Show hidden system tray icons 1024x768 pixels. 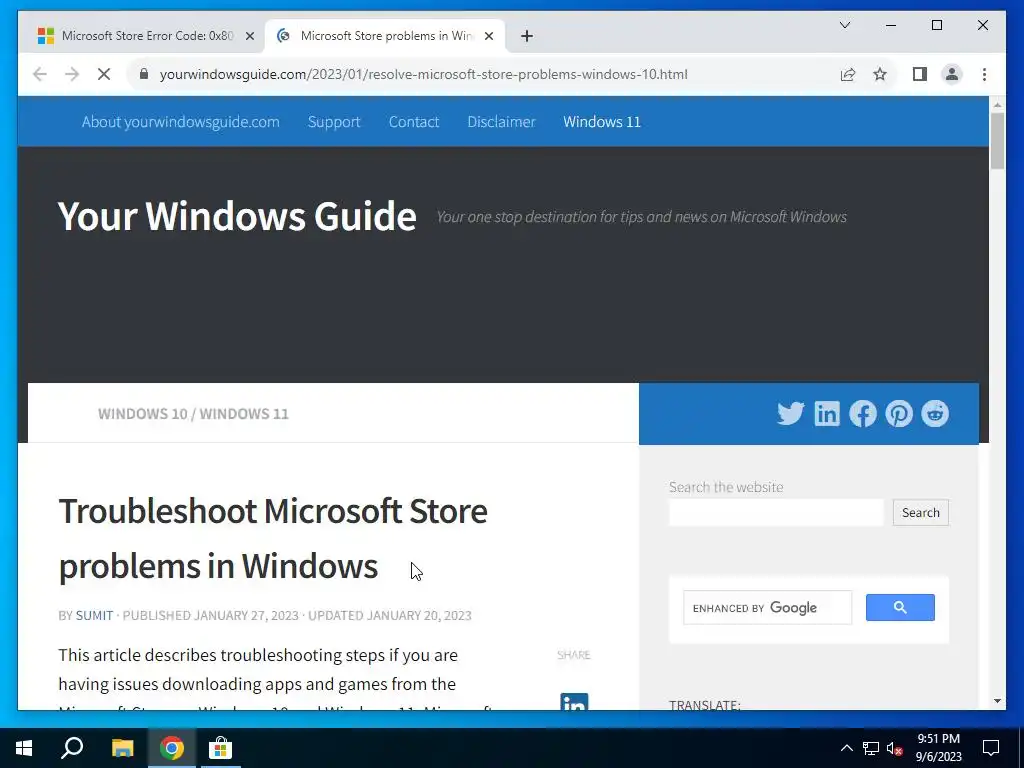[846, 748]
